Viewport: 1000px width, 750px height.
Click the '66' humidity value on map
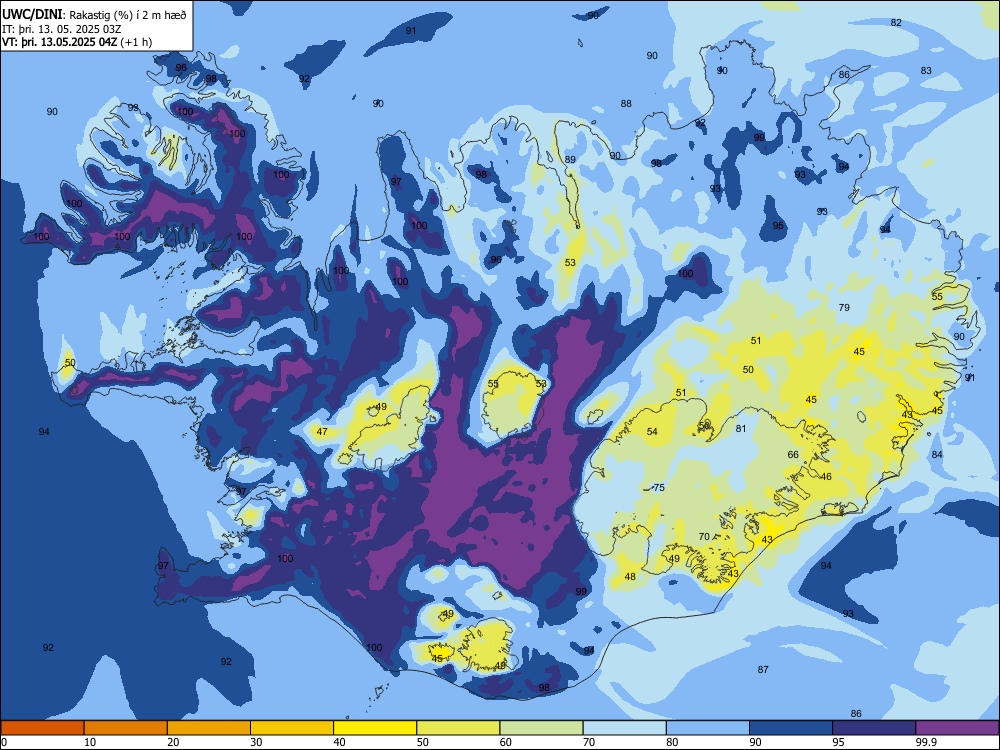click(x=793, y=455)
